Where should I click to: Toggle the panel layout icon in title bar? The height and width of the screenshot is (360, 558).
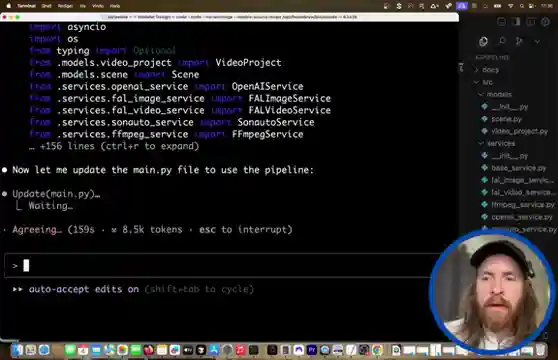pos(516,22)
